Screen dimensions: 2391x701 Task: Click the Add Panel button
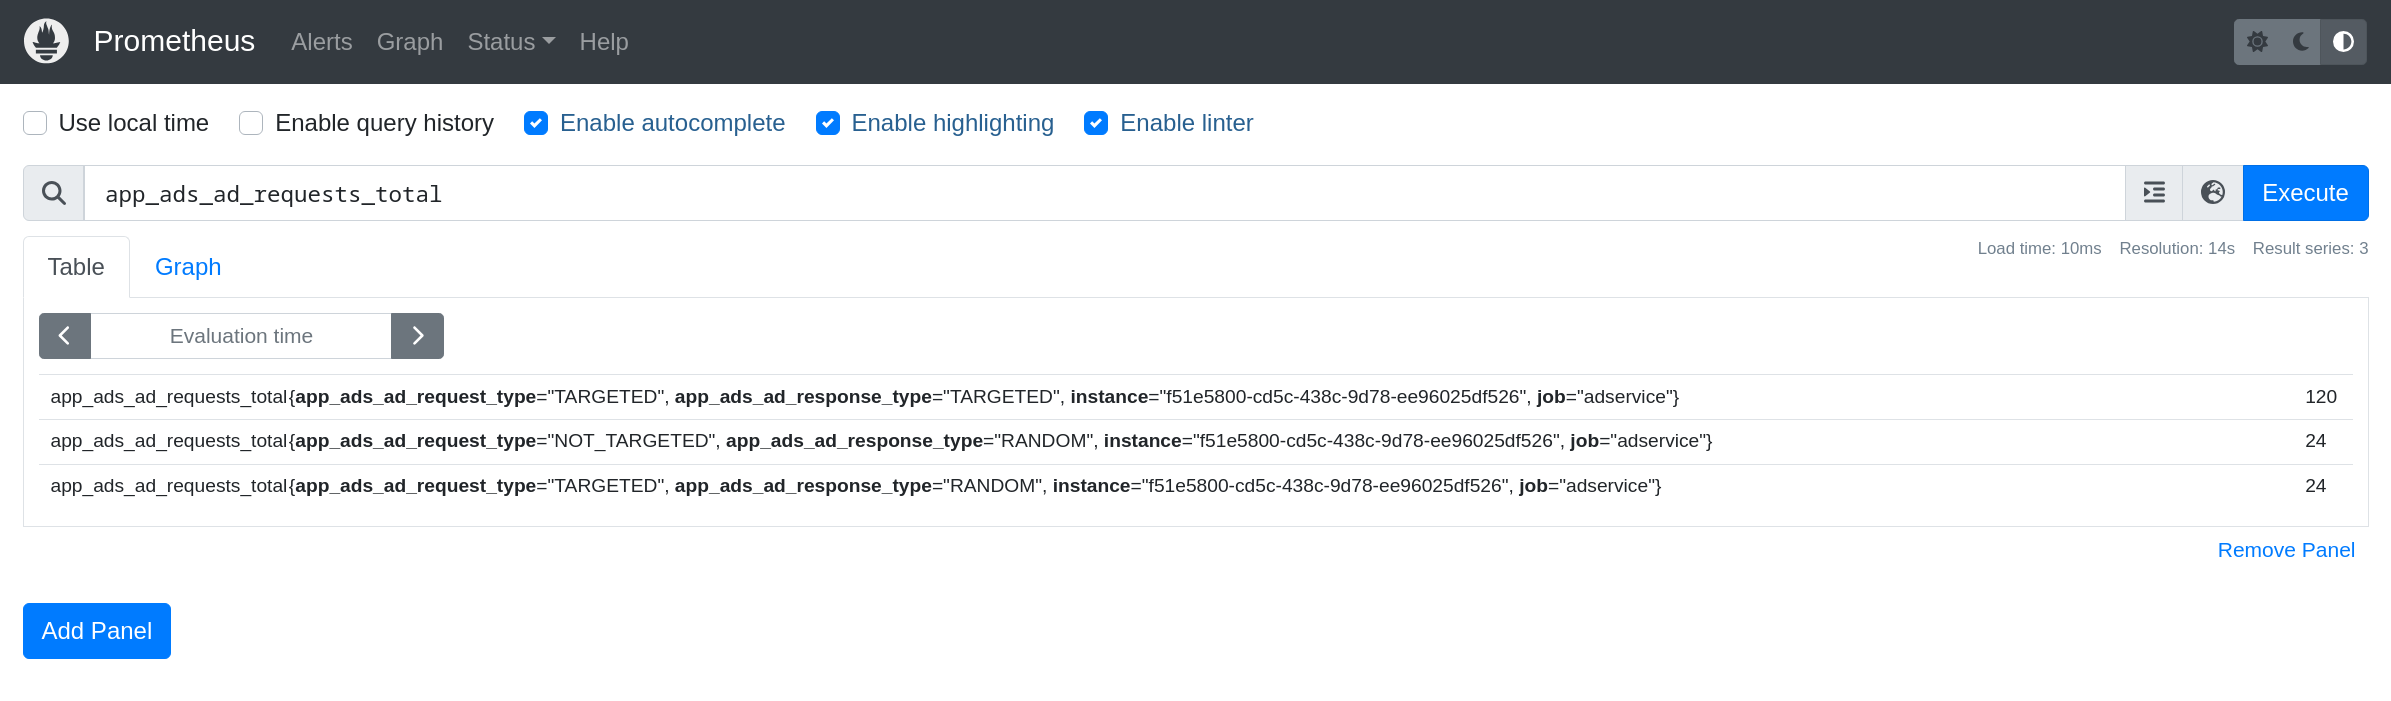(x=97, y=631)
